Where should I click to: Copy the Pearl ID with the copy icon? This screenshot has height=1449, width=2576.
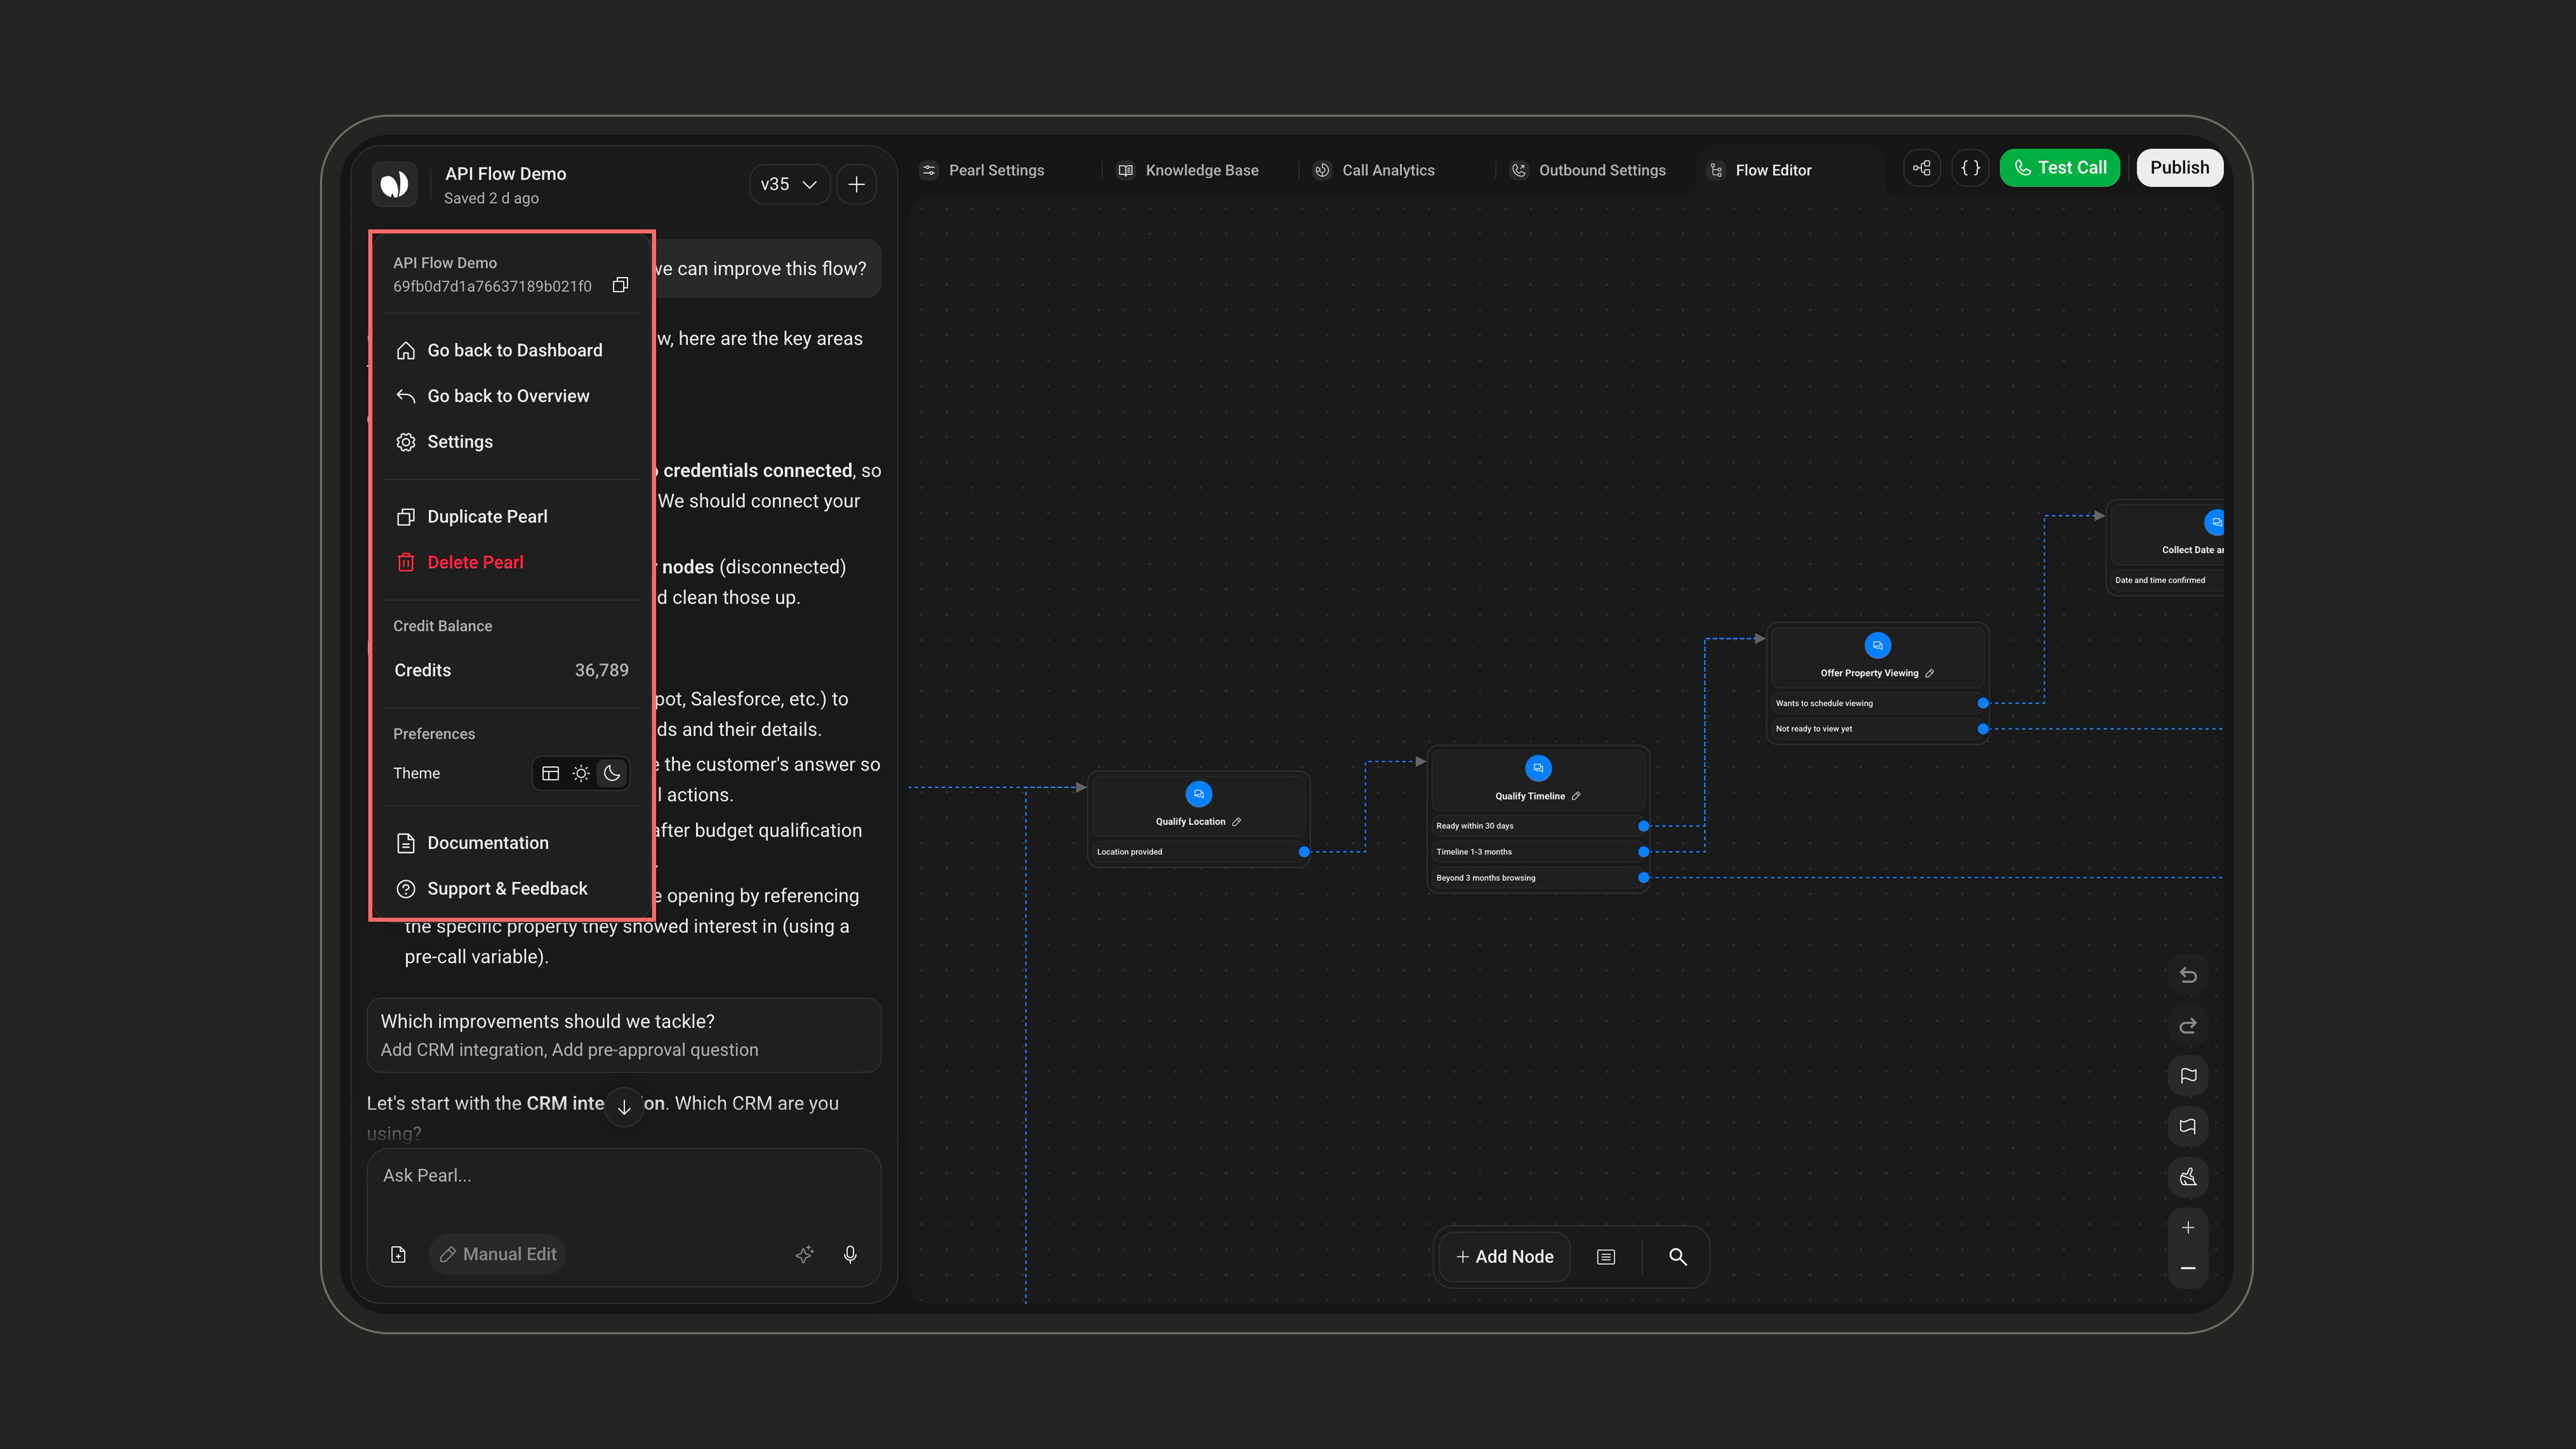pyautogui.click(x=620, y=285)
